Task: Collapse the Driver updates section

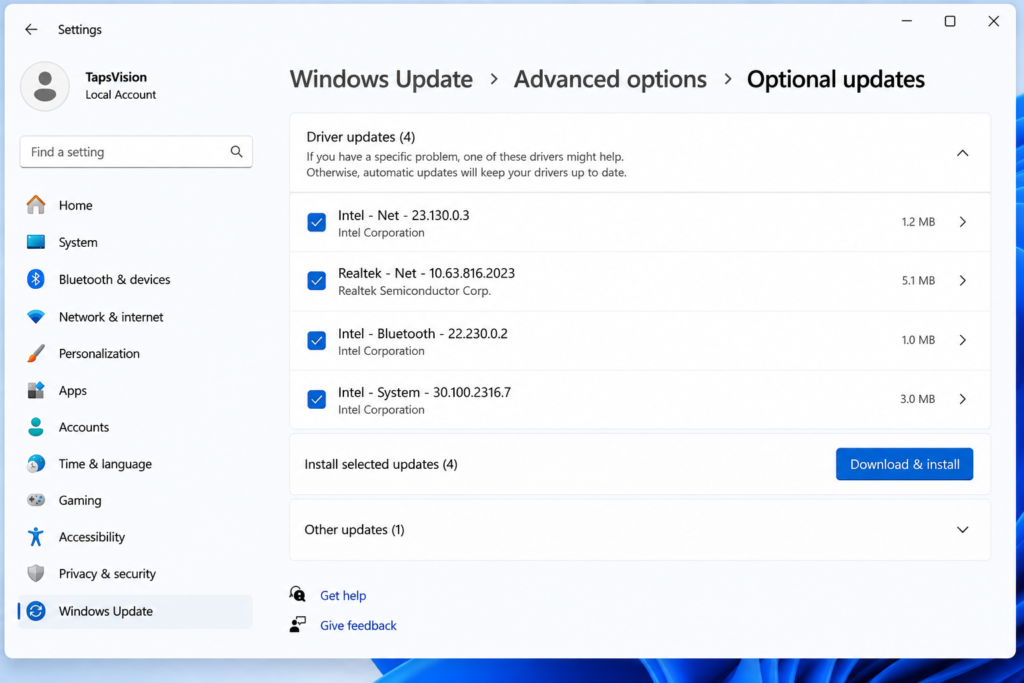Action: [x=963, y=153]
